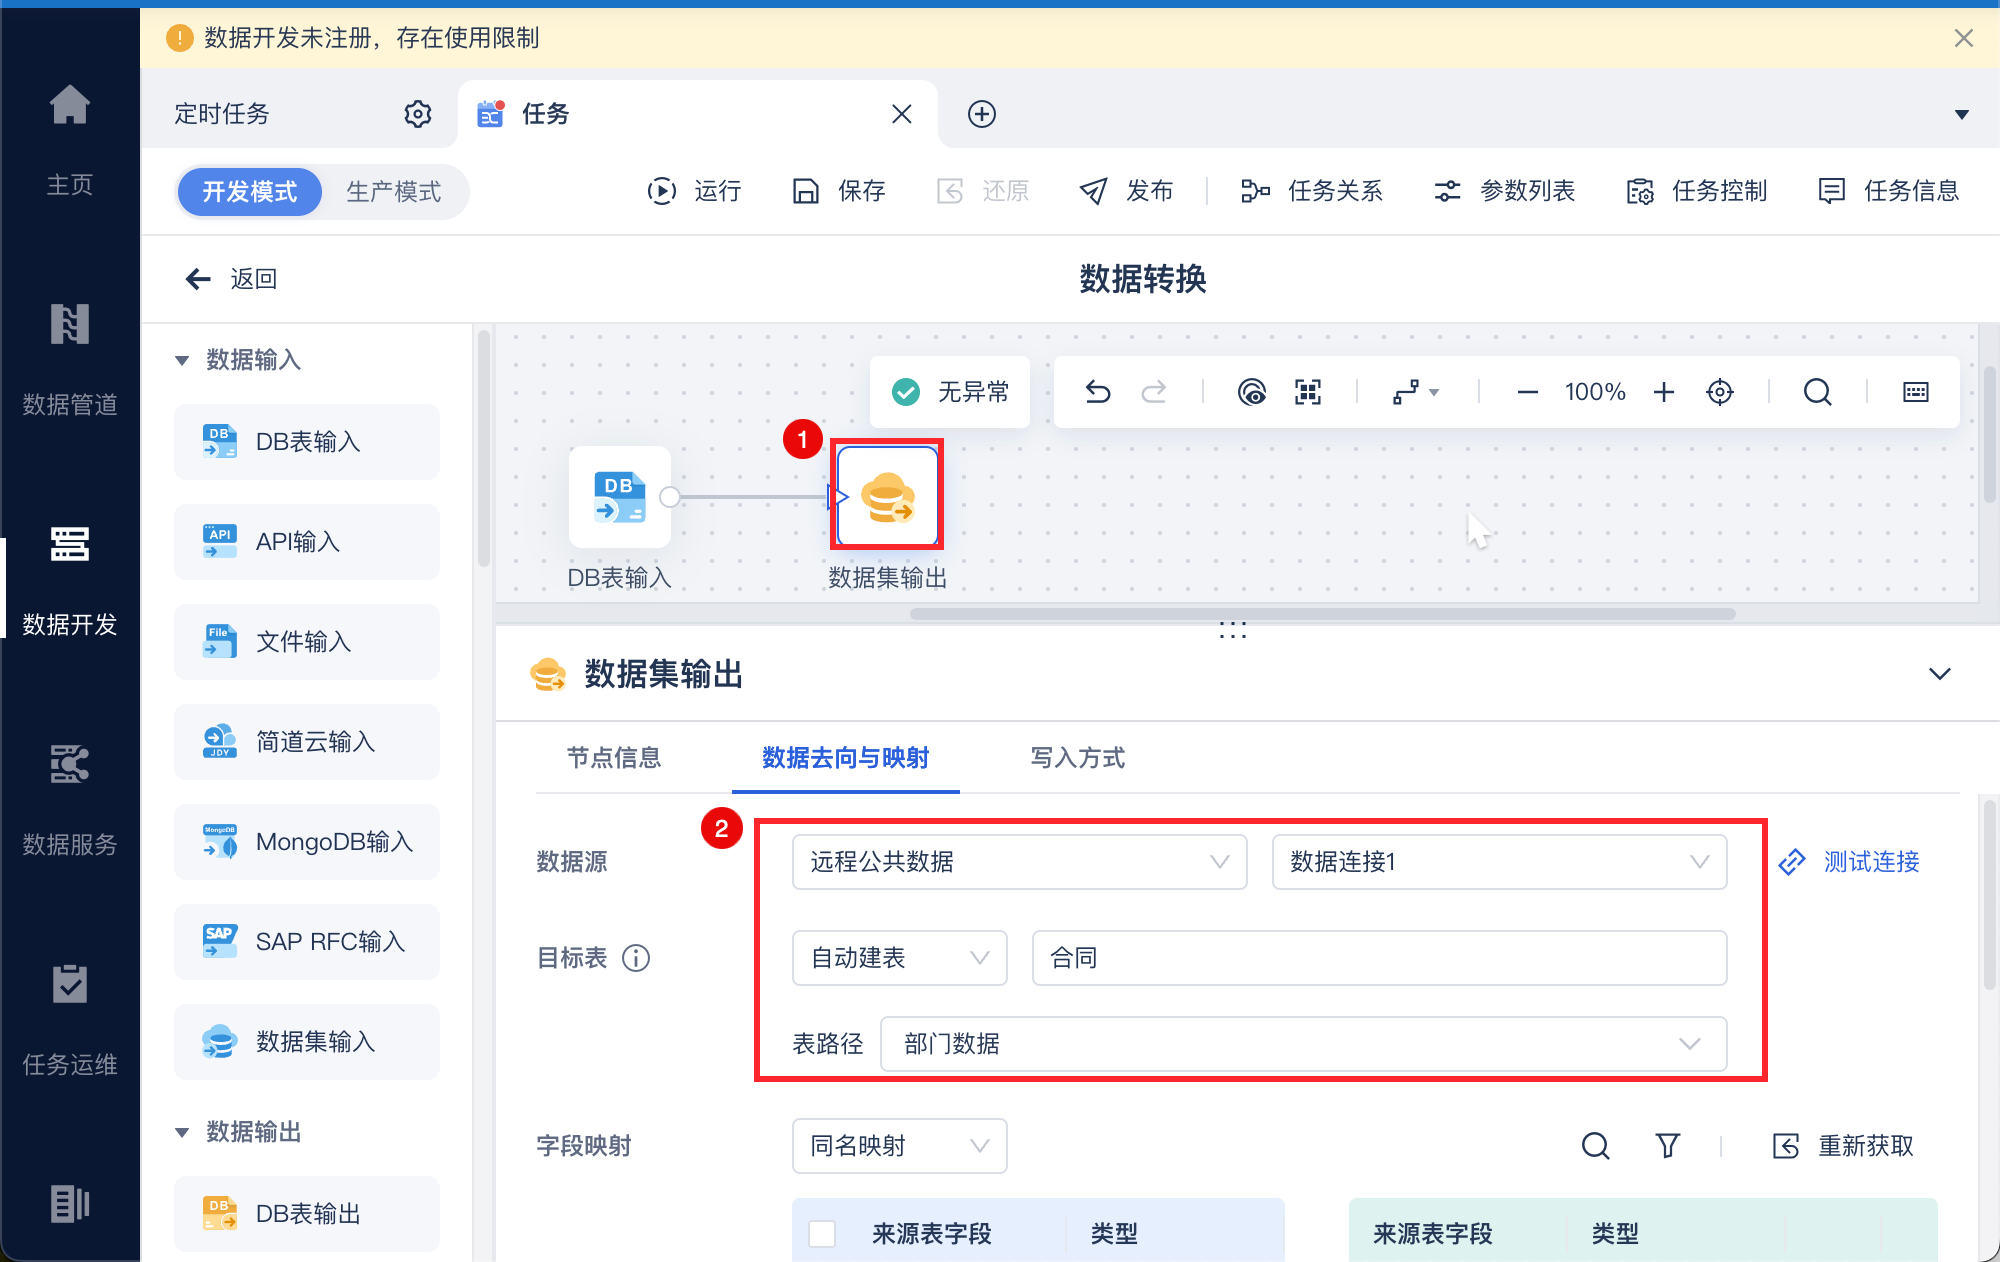The width and height of the screenshot is (2000, 1262).
Task: Select 开发模式 mode toggle
Action: click(250, 191)
